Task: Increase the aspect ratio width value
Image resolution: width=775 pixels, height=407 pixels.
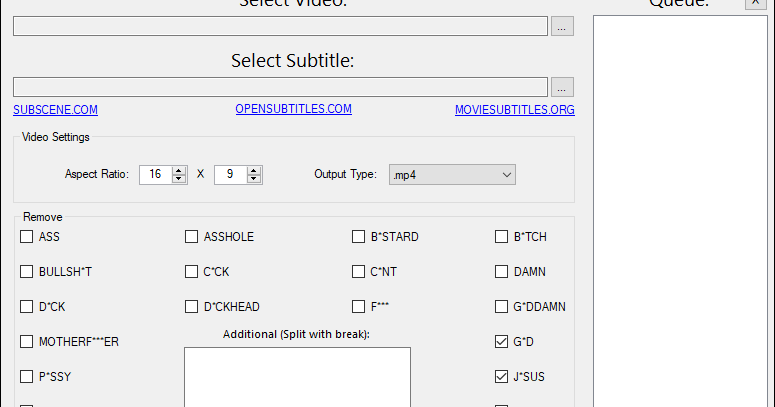Action: click(x=179, y=170)
